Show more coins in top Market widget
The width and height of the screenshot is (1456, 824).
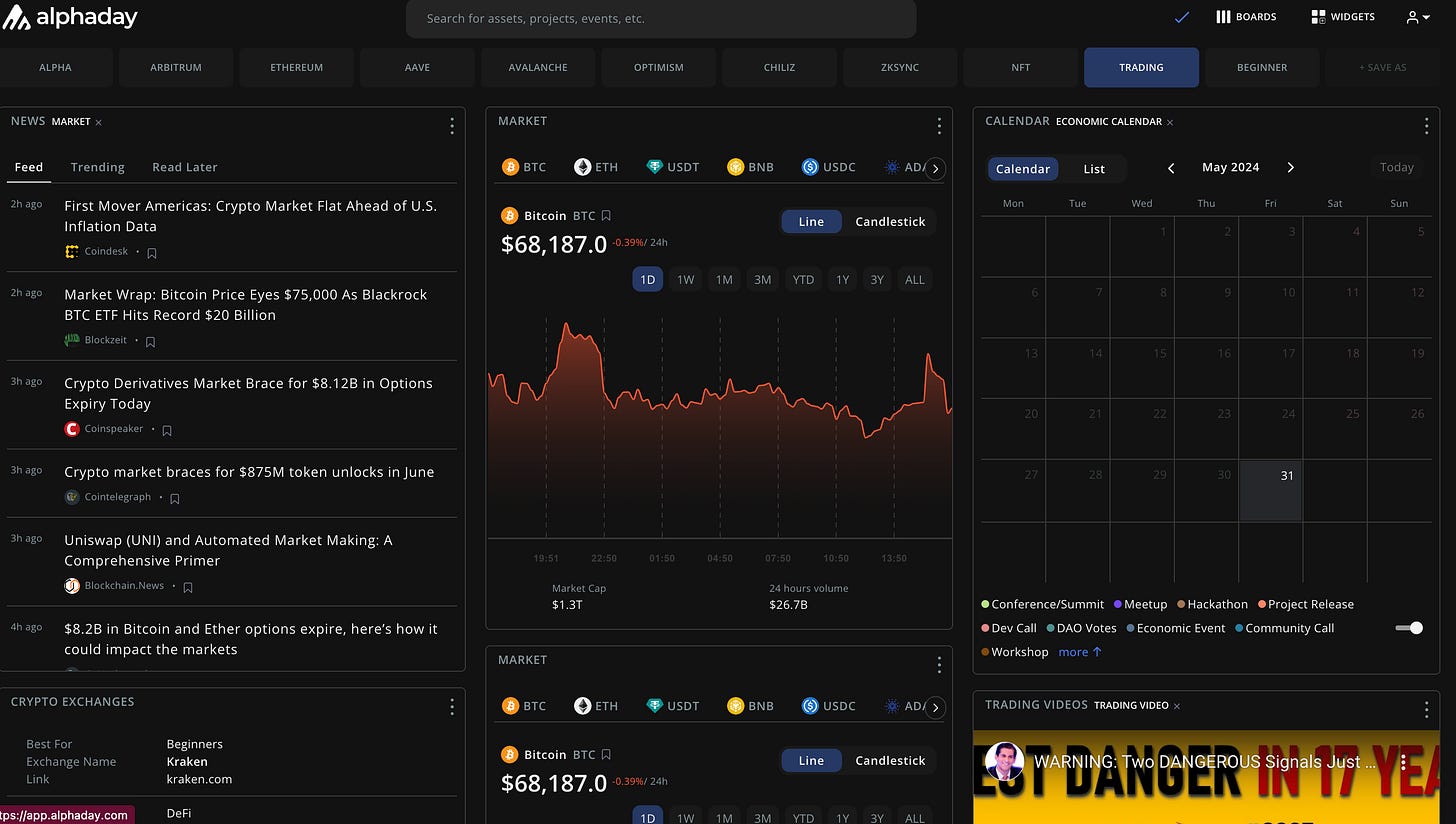click(935, 168)
